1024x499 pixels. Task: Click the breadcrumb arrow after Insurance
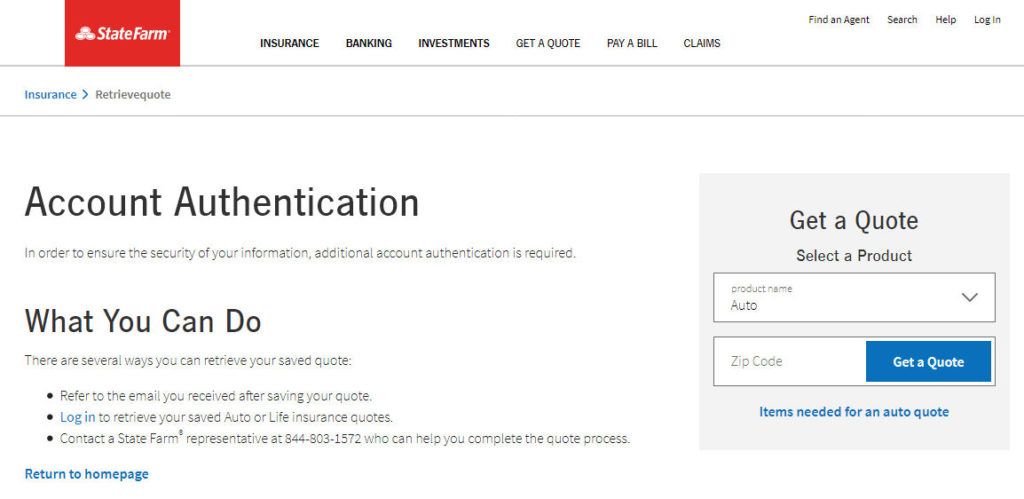tap(85, 95)
